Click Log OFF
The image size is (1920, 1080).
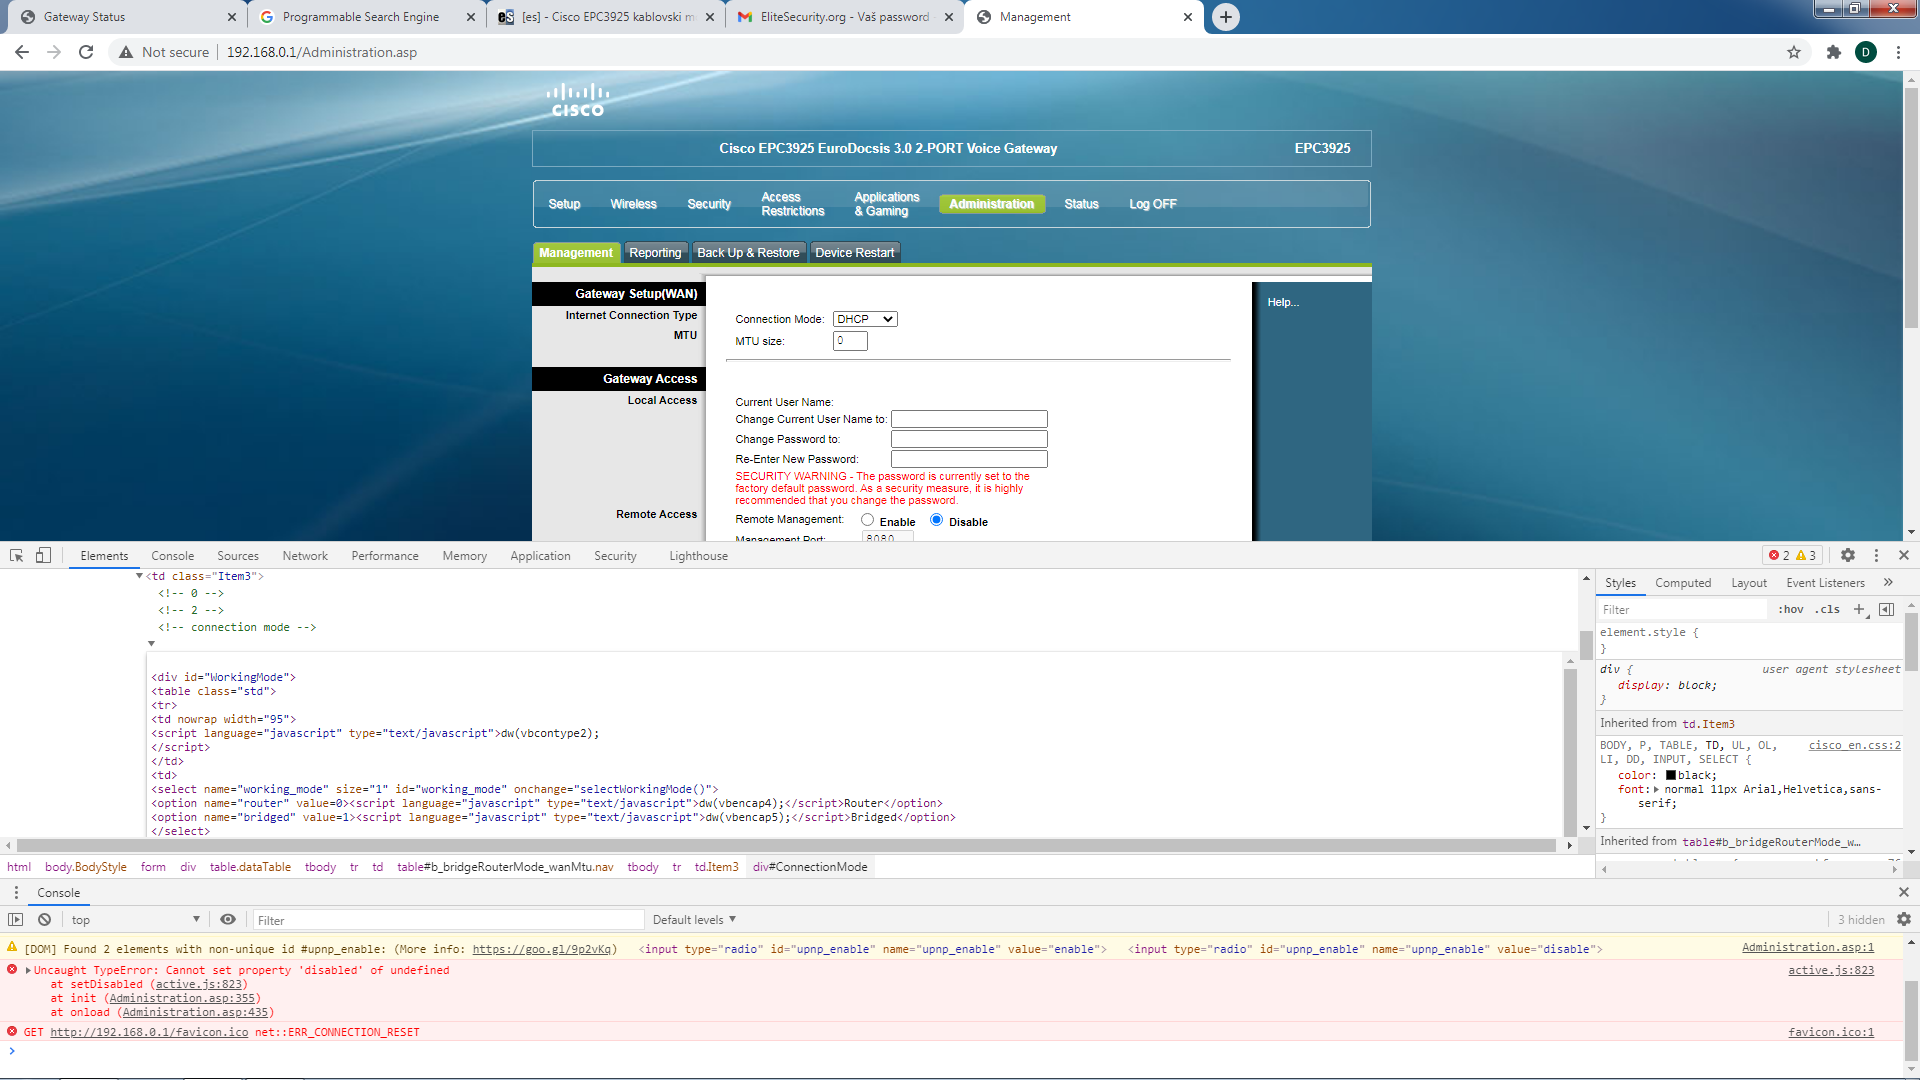click(1153, 204)
